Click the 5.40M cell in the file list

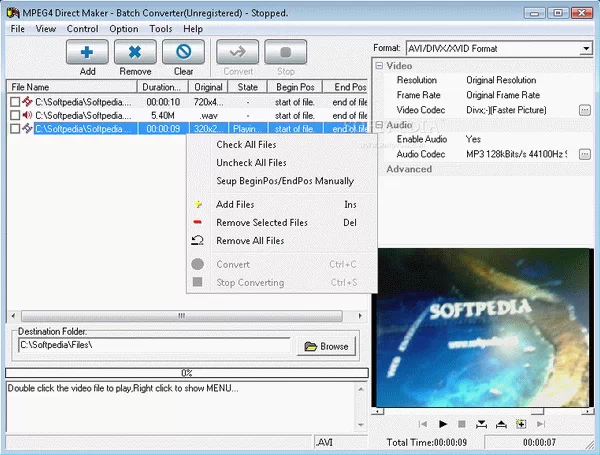pos(163,116)
